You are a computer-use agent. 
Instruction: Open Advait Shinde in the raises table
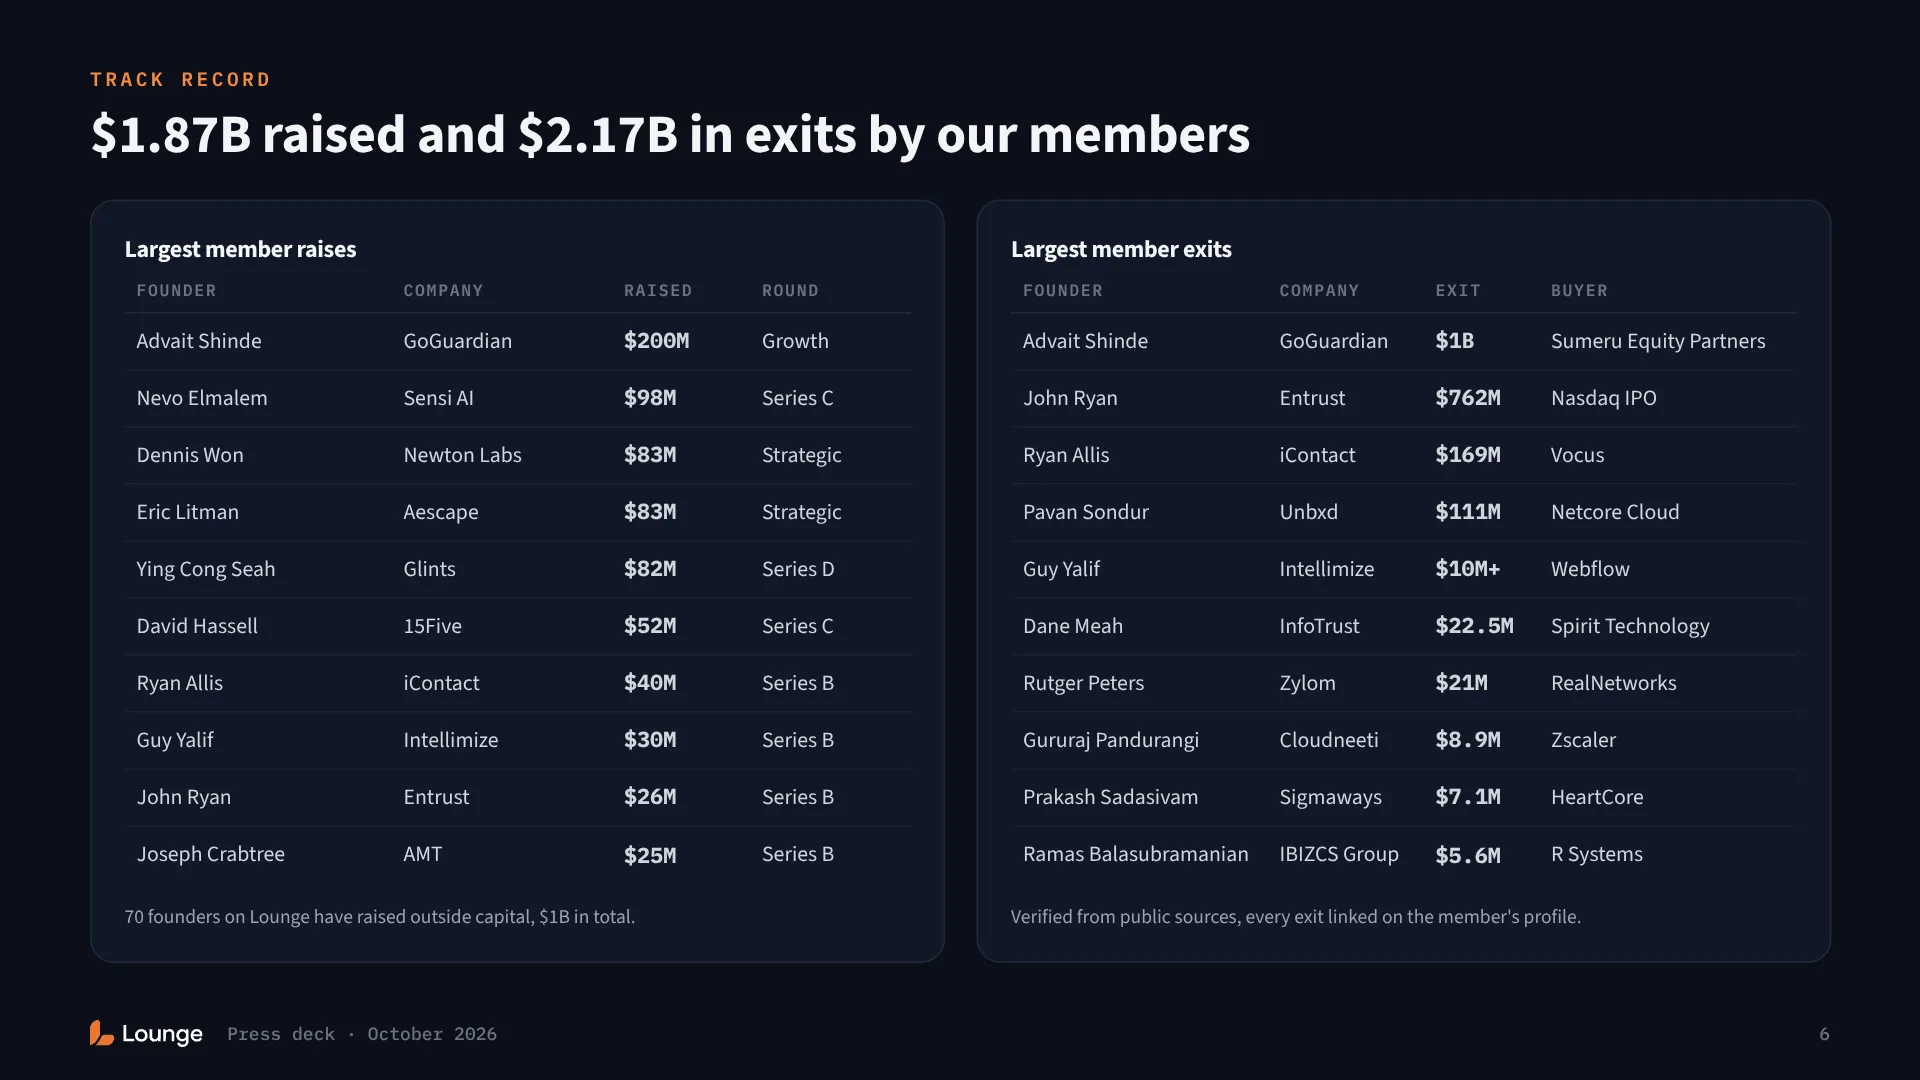[x=199, y=341]
